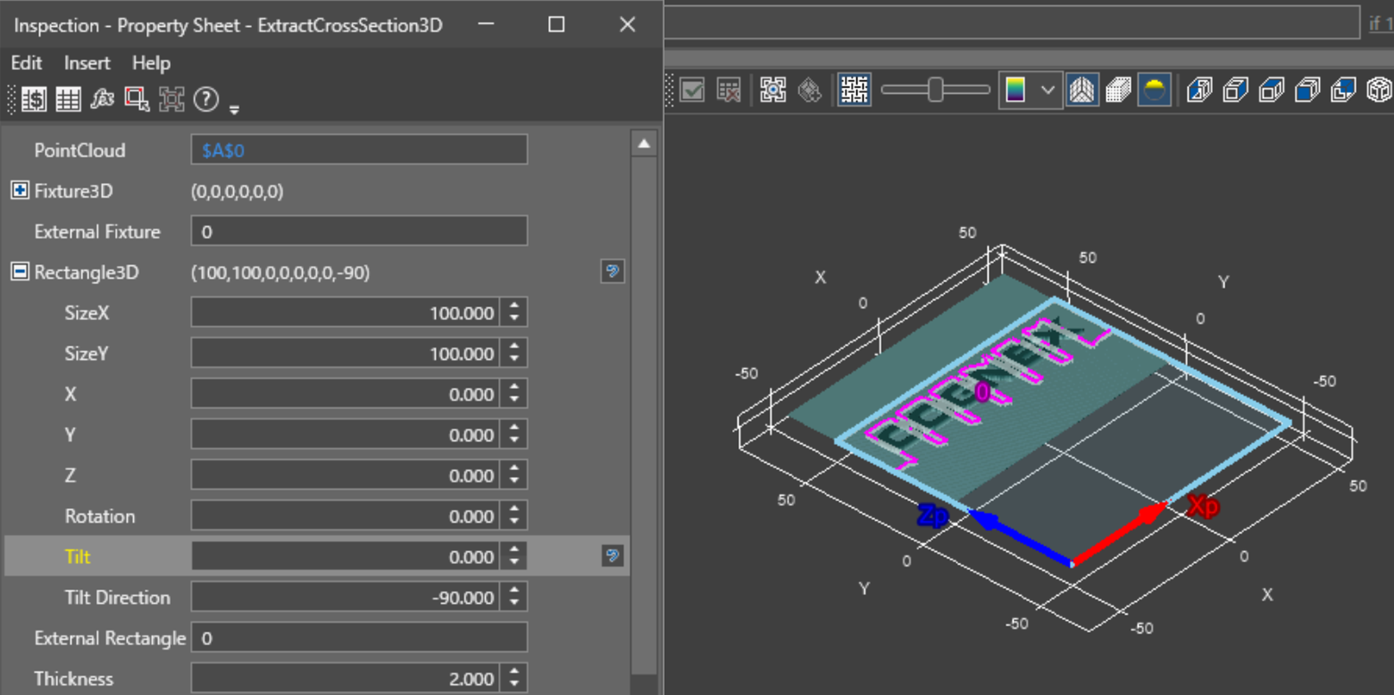This screenshot has width=1394, height=695.
Task: Open the Insert menu
Action: (87, 63)
